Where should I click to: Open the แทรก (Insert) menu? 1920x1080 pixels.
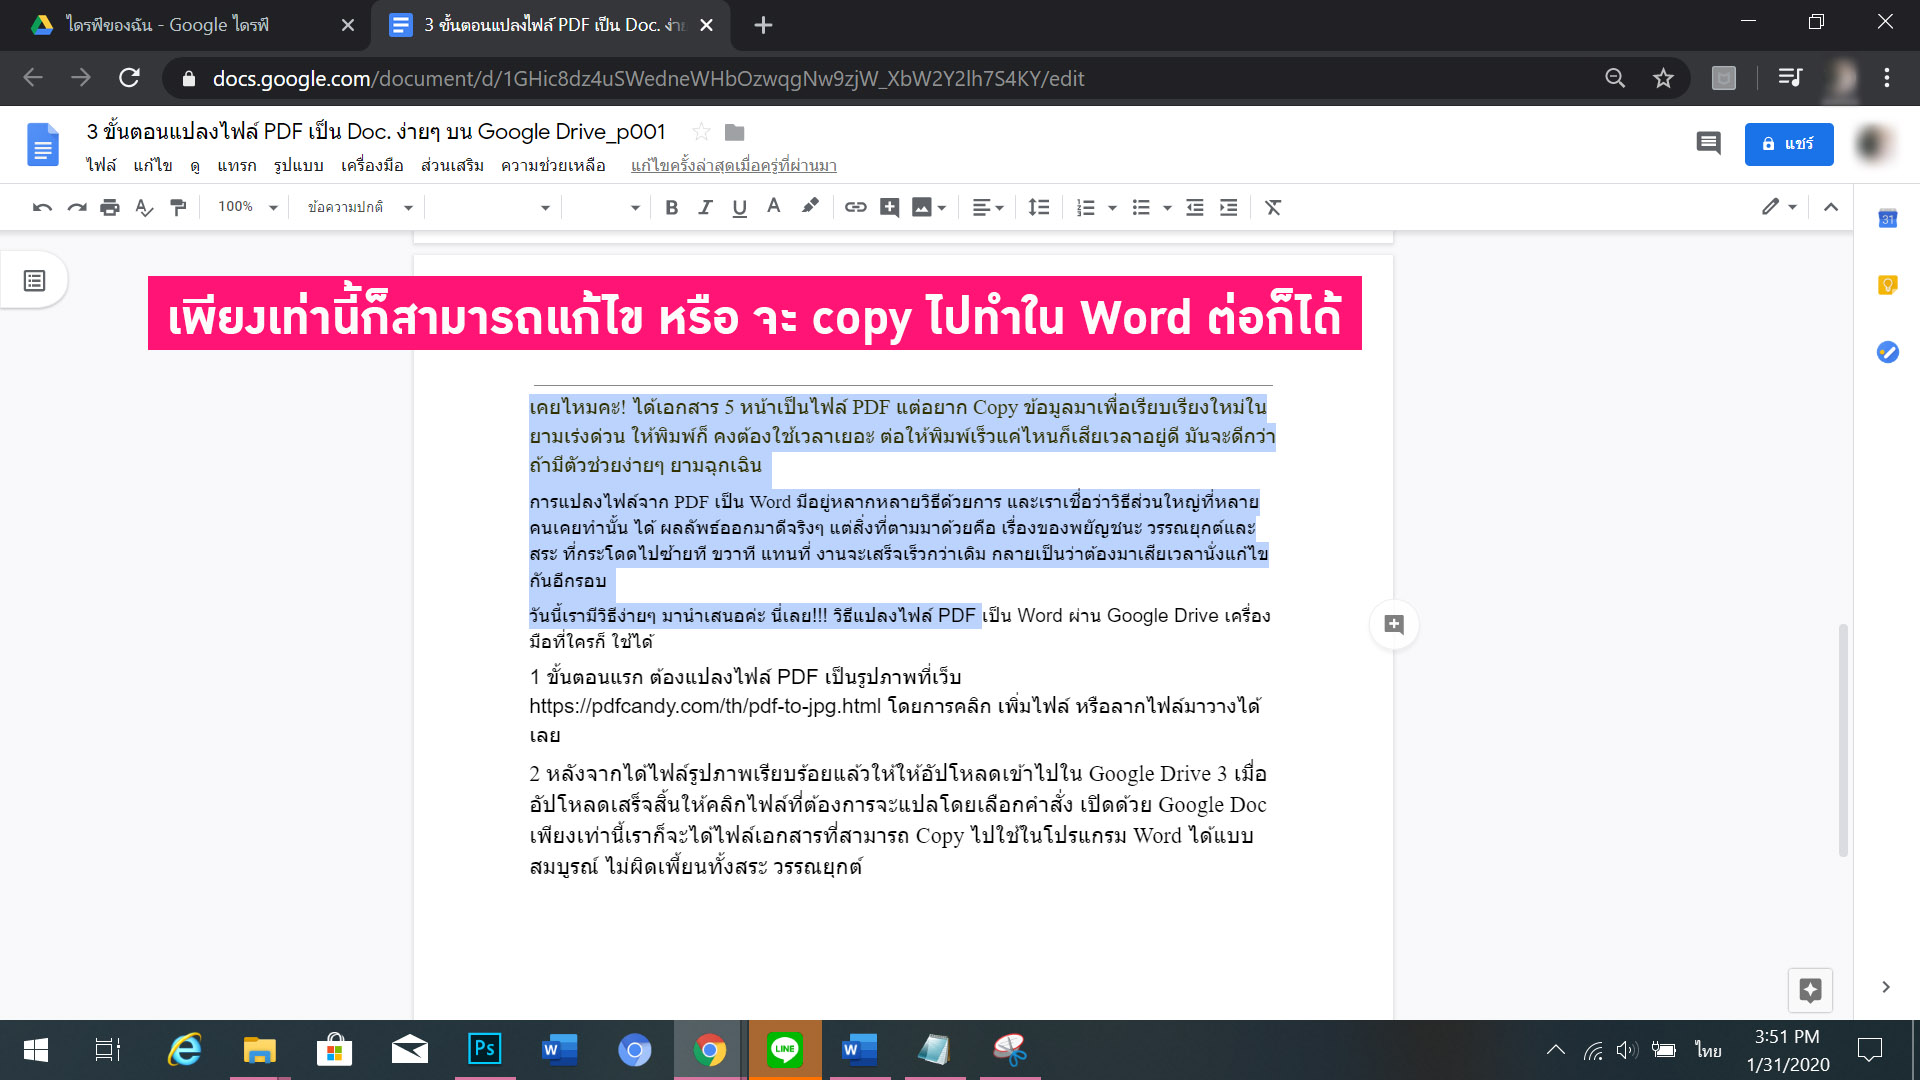pos(236,165)
